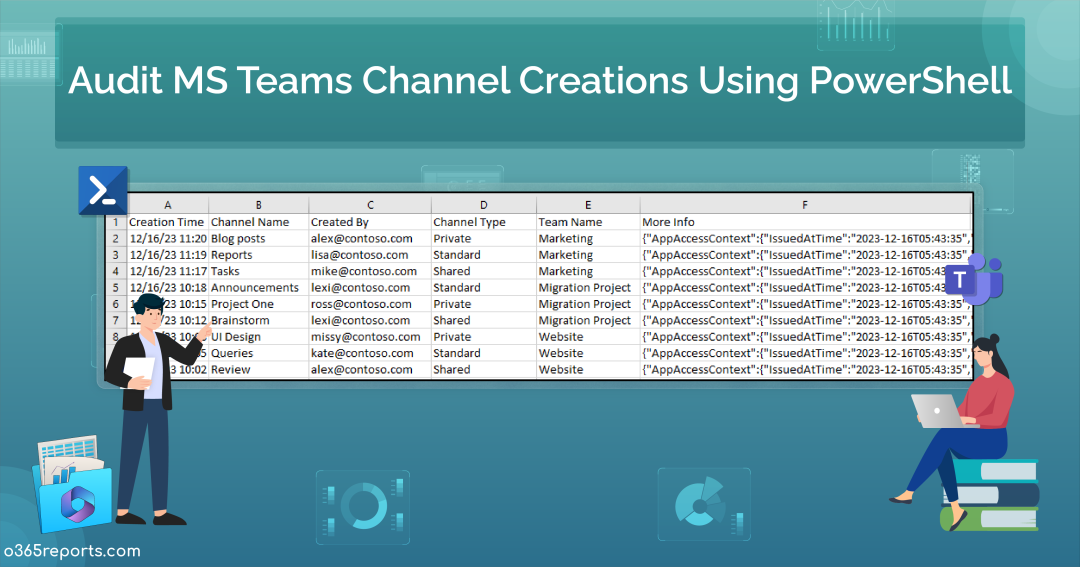Click the "Reports" channel cell

(x=258, y=255)
